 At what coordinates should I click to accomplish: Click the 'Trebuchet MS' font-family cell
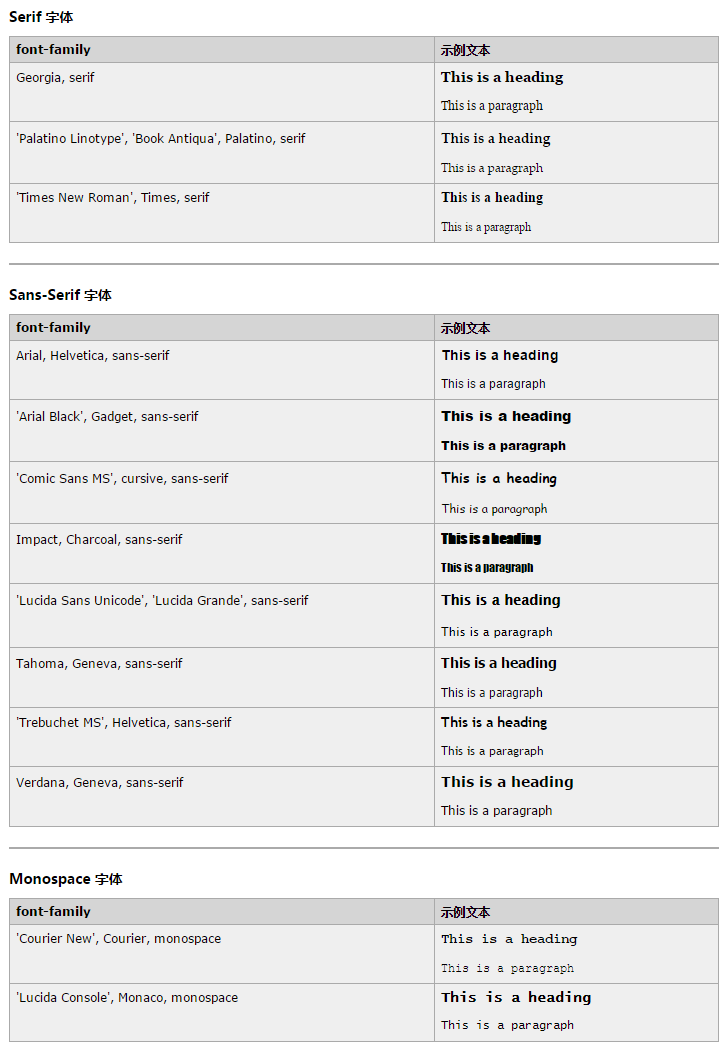[123, 722]
